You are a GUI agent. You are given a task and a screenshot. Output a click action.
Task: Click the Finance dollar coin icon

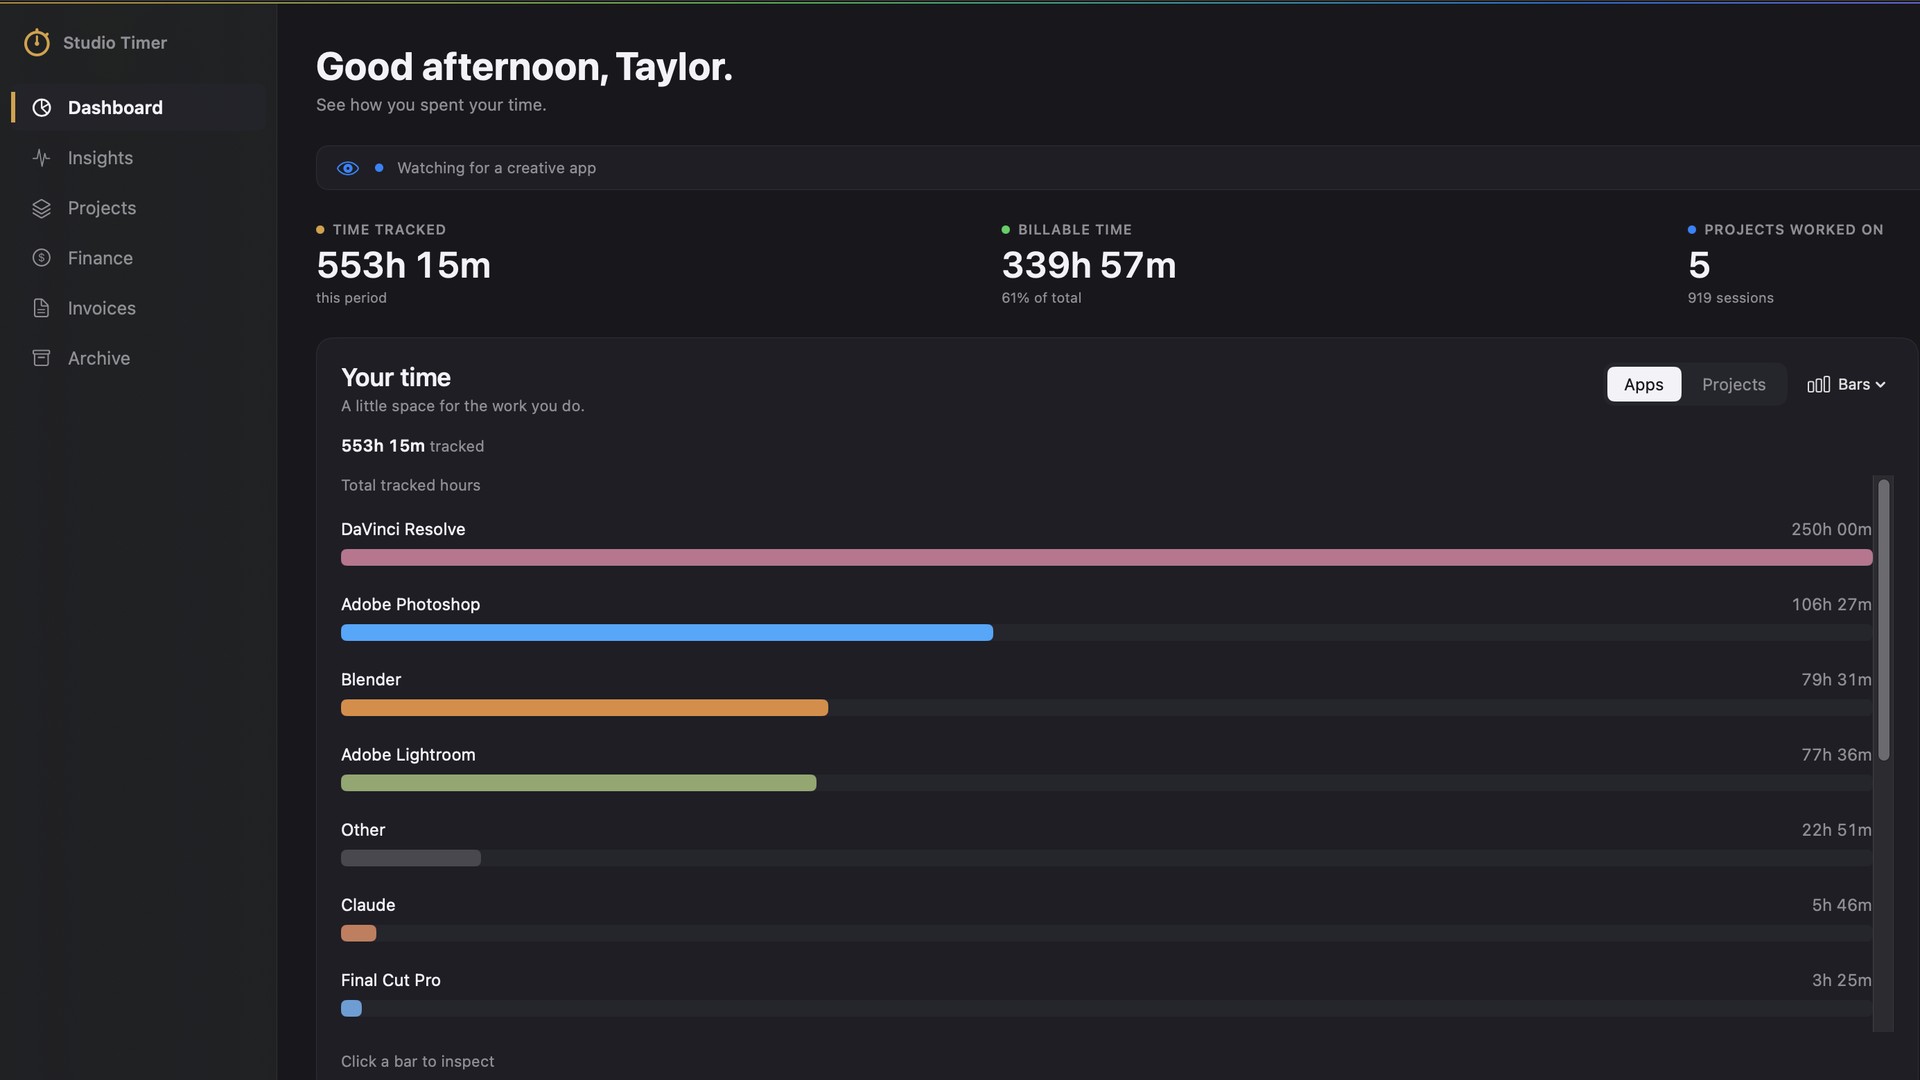[41, 258]
